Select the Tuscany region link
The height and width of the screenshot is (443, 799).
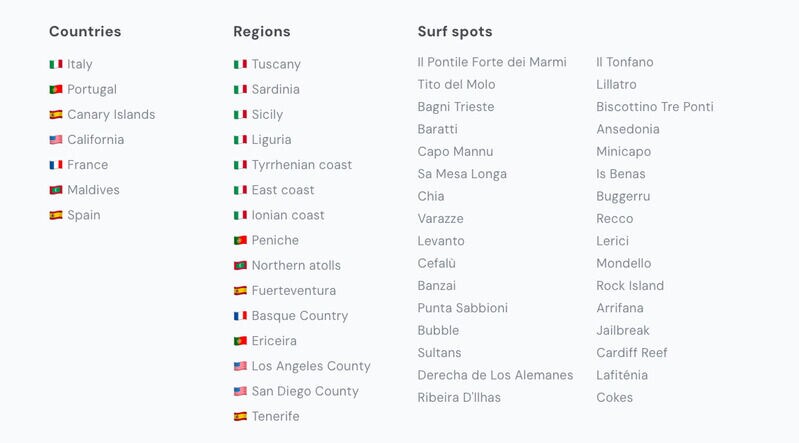[276, 64]
